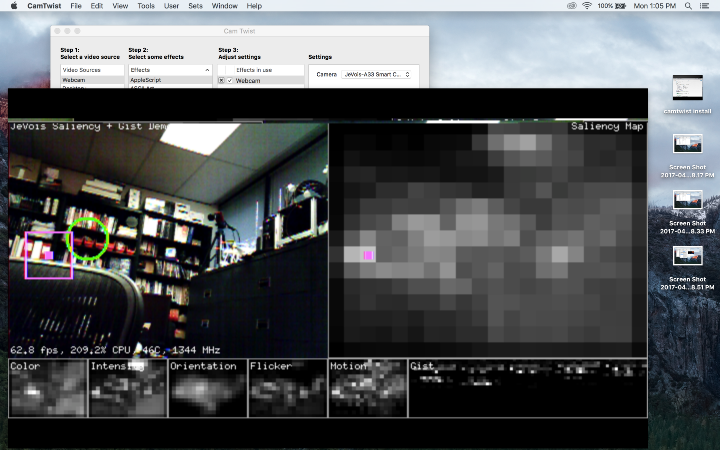This screenshot has width=720, height=450.
Task: Open the View menu
Action: pyautogui.click(x=120, y=6)
